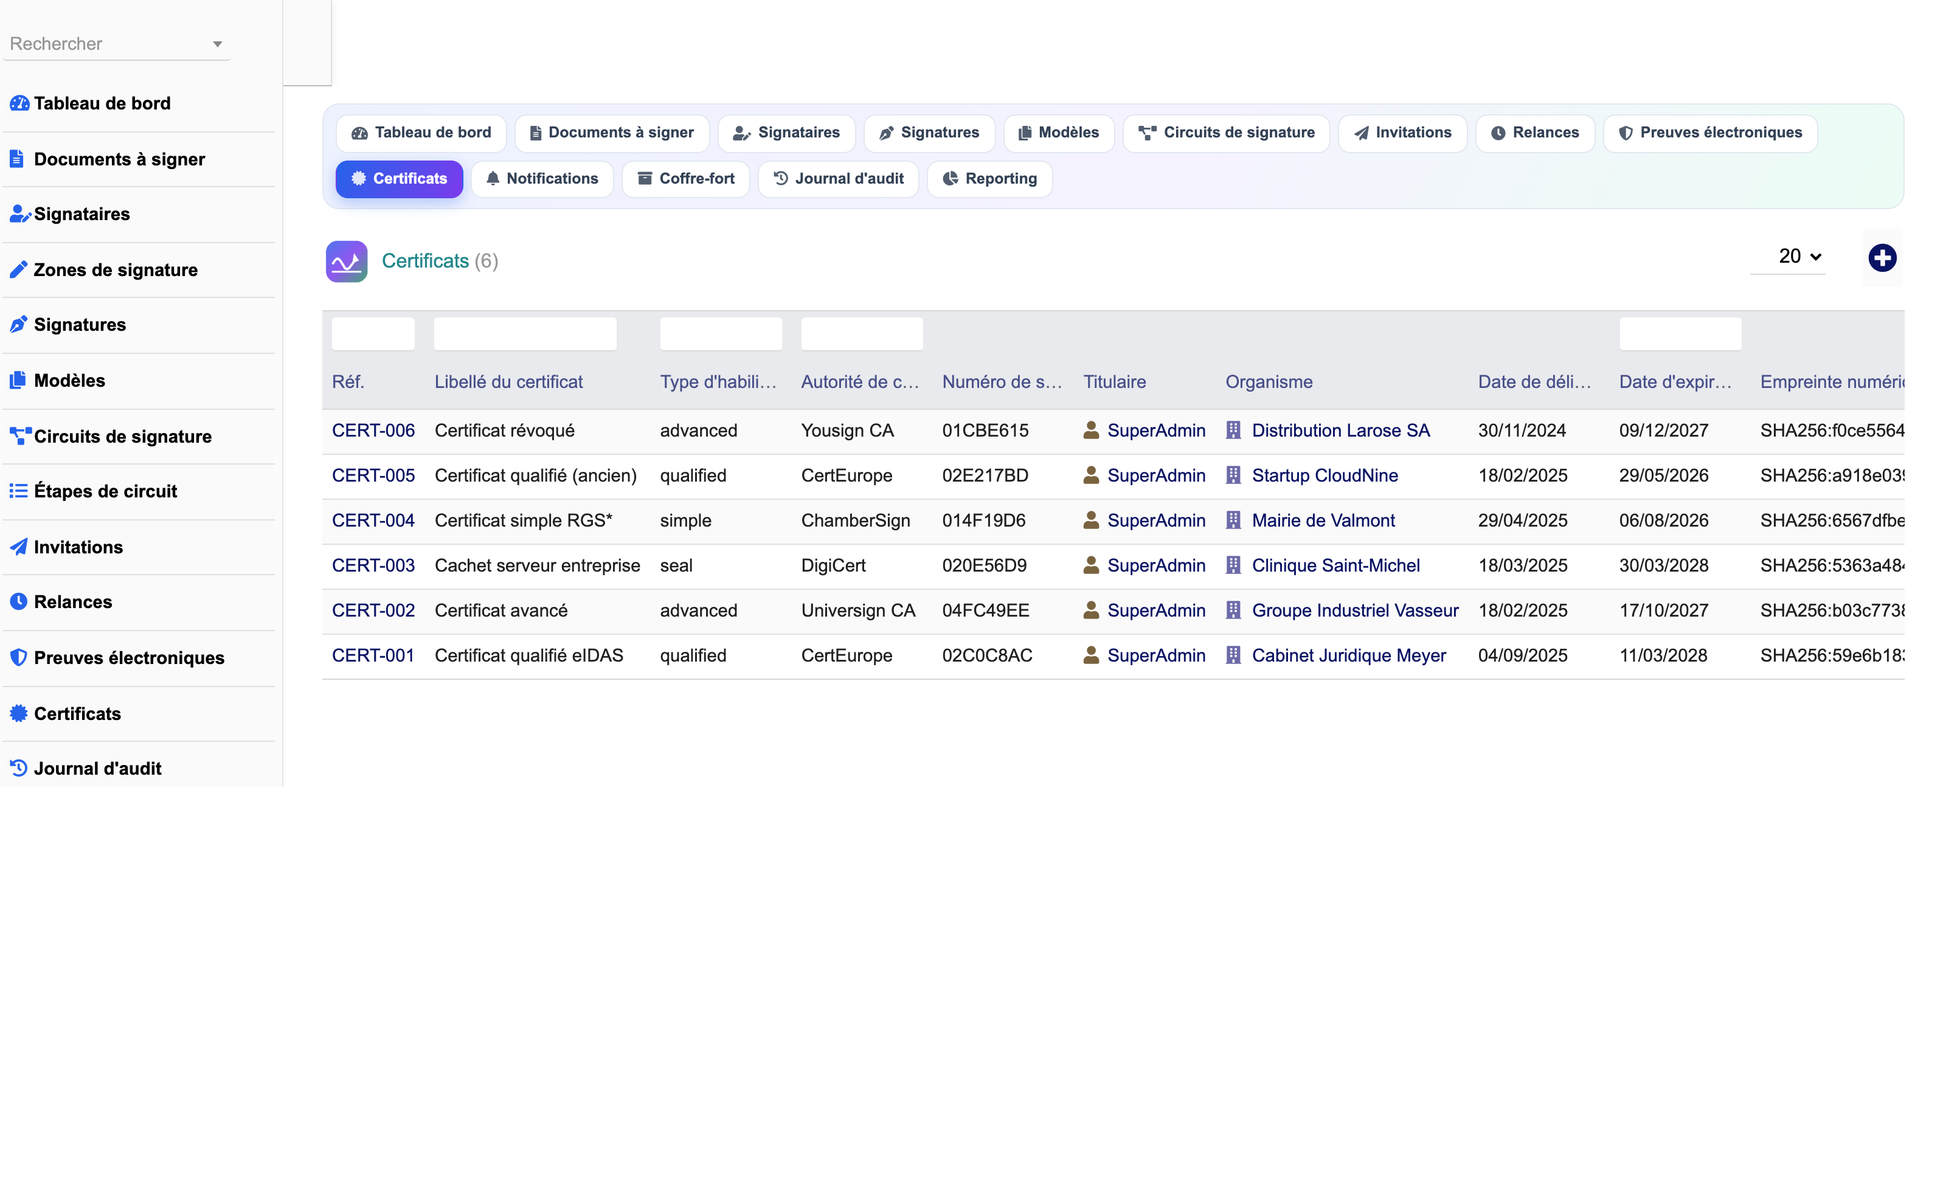Open the Journal d'audit tab

[838, 179]
